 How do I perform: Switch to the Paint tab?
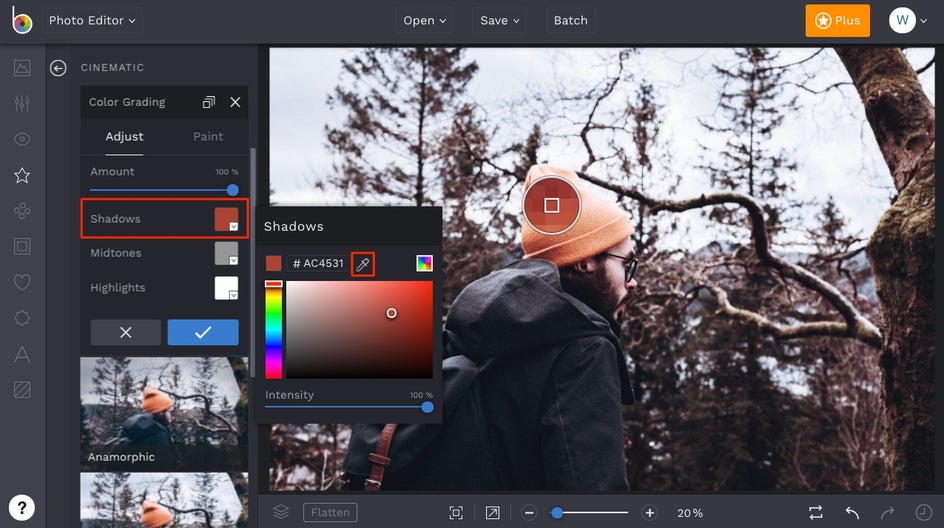(208, 137)
